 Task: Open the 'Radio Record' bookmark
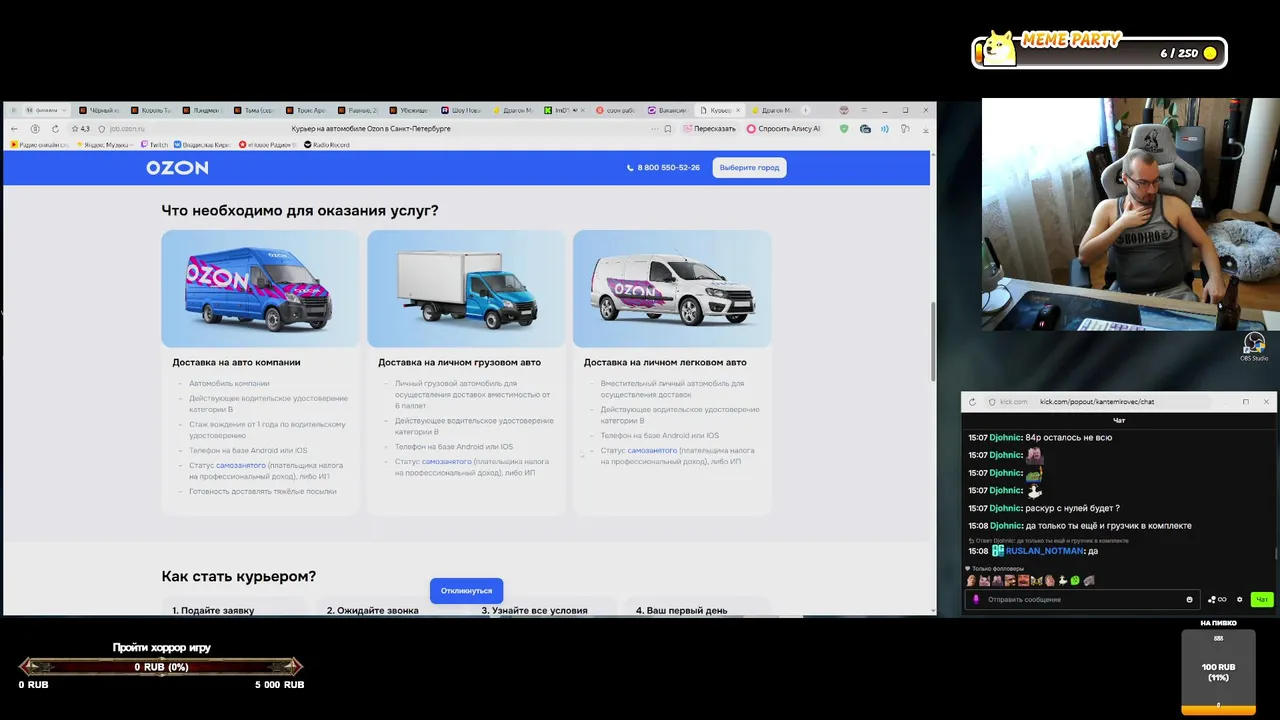coord(327,145)
